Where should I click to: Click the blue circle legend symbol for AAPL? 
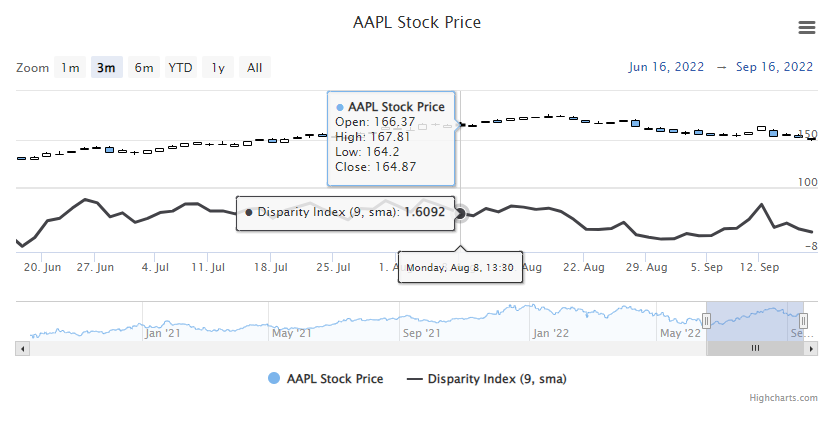(x=274, y=379)
